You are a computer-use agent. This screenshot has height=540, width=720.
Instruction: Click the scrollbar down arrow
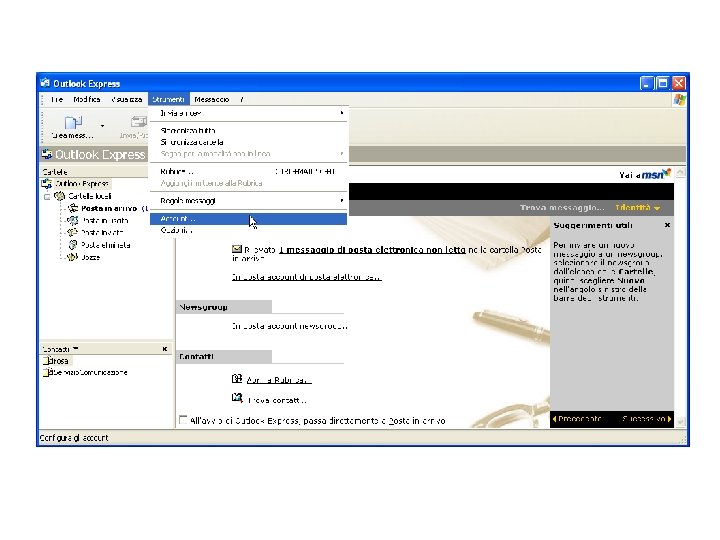[x=680, y=422]
